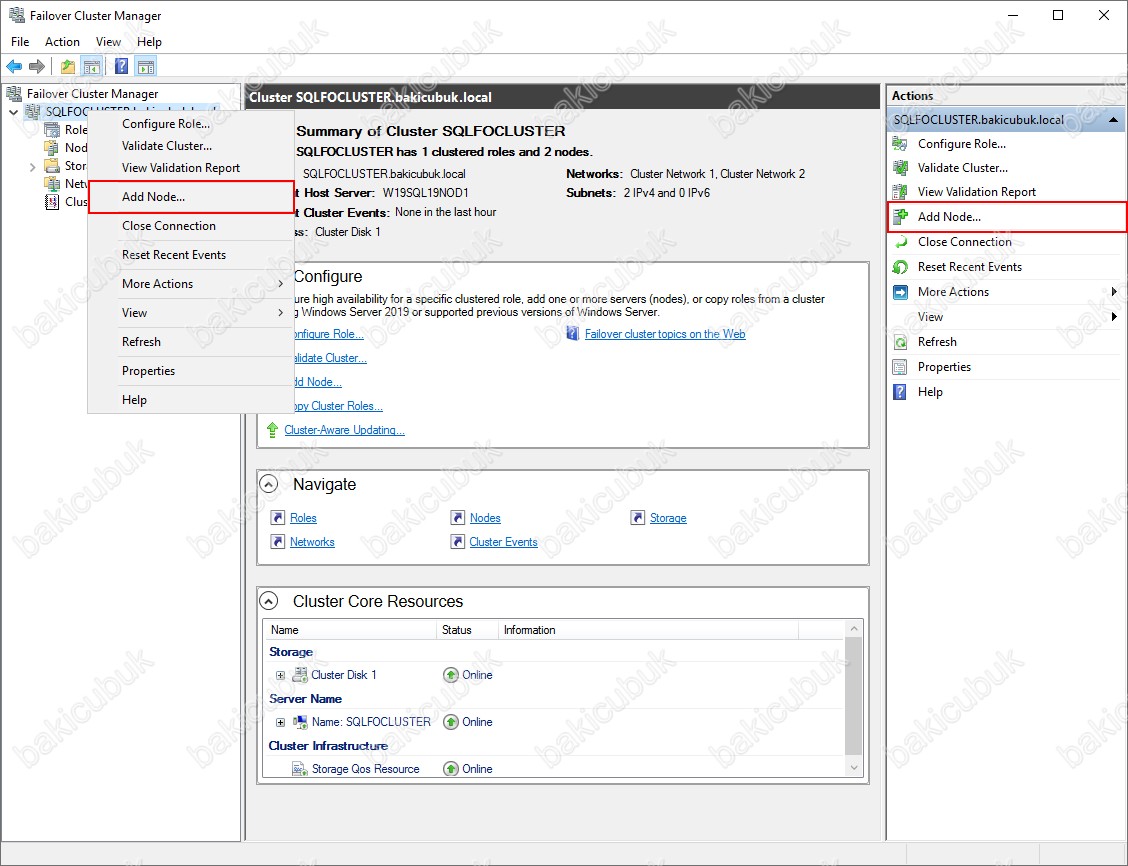Choose Reset Recent Events from the context menu
This screenshot has width=1128, height=866.
[191, 255]
